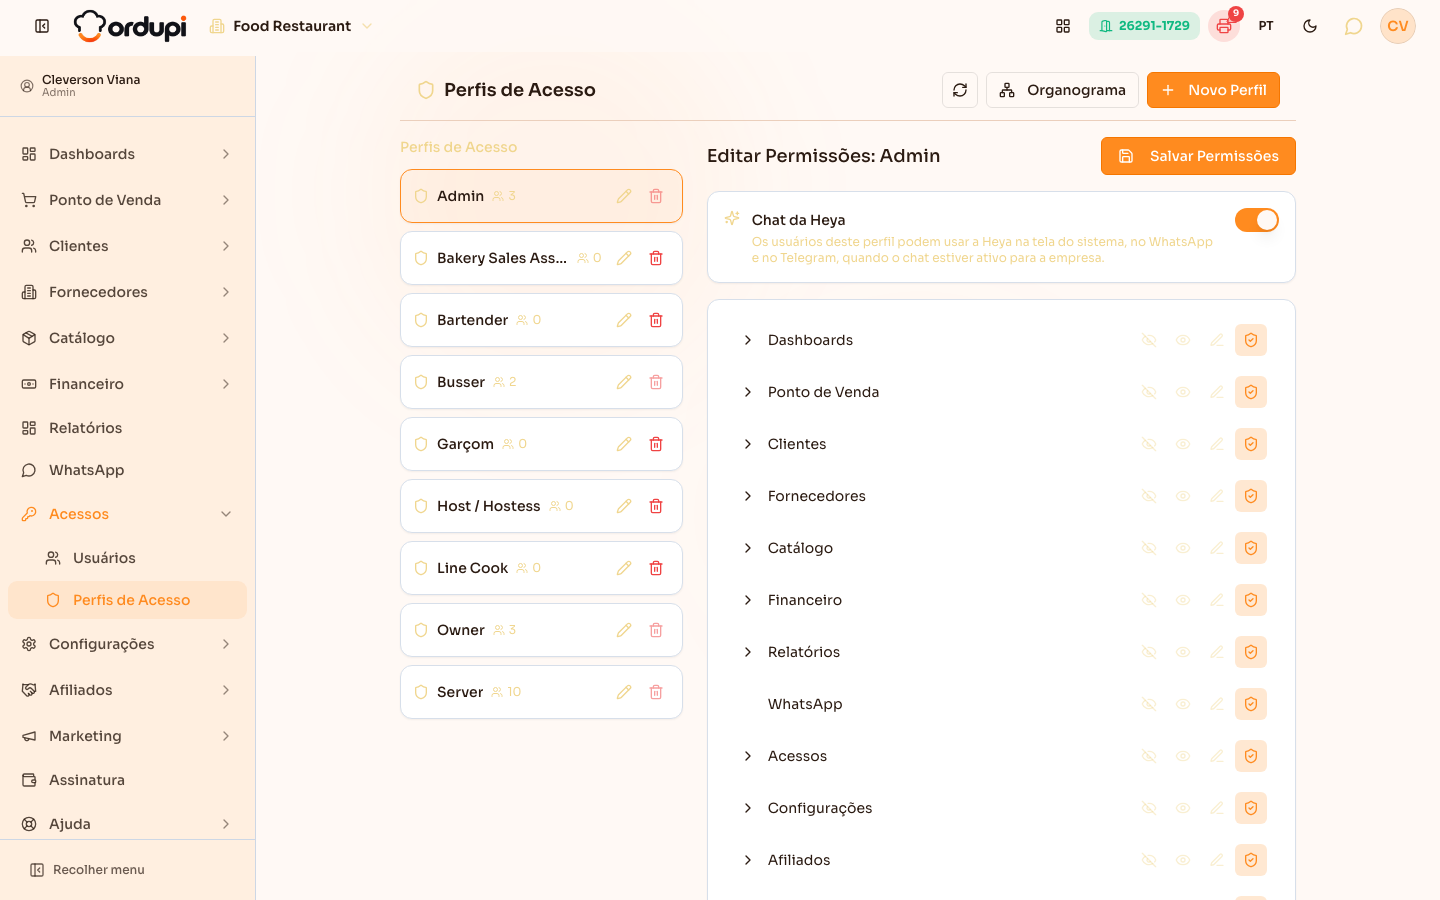Click the Novo Perfil button
The height and width of the screenshot is (900, 1440).
coord(1213,90)
